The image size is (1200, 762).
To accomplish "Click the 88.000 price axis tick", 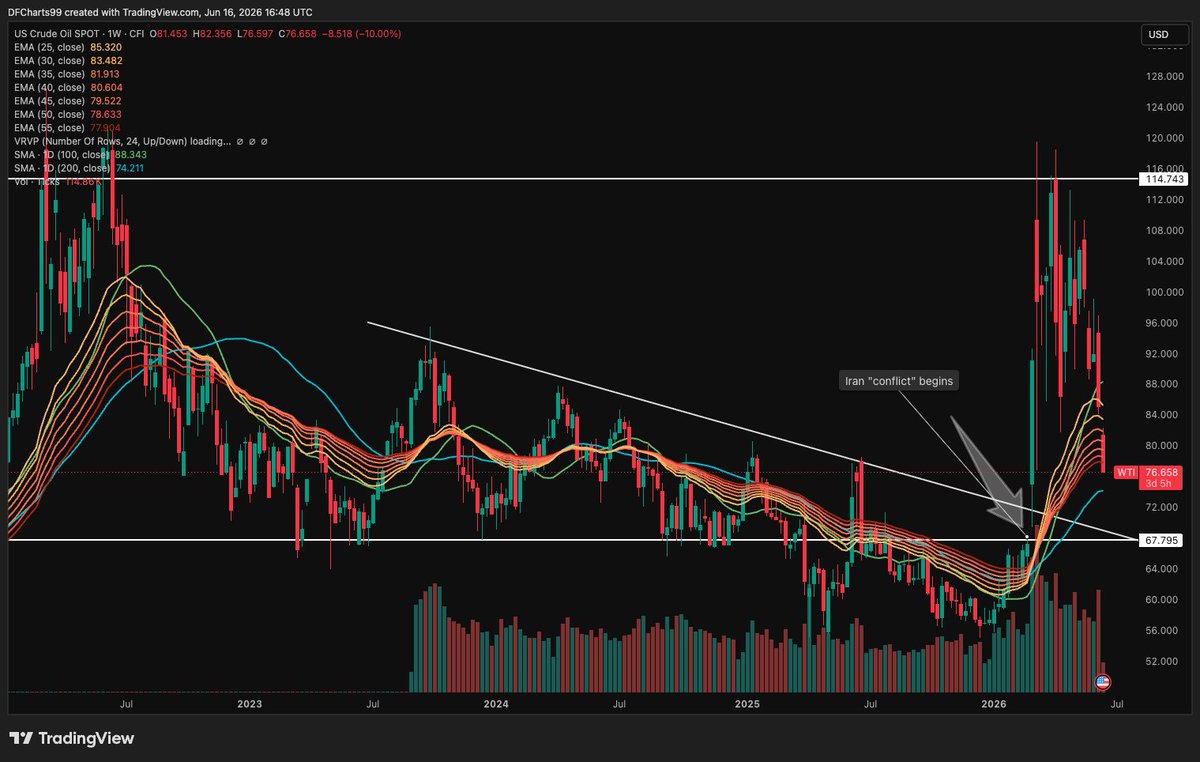I will (x=1160, y=384).
